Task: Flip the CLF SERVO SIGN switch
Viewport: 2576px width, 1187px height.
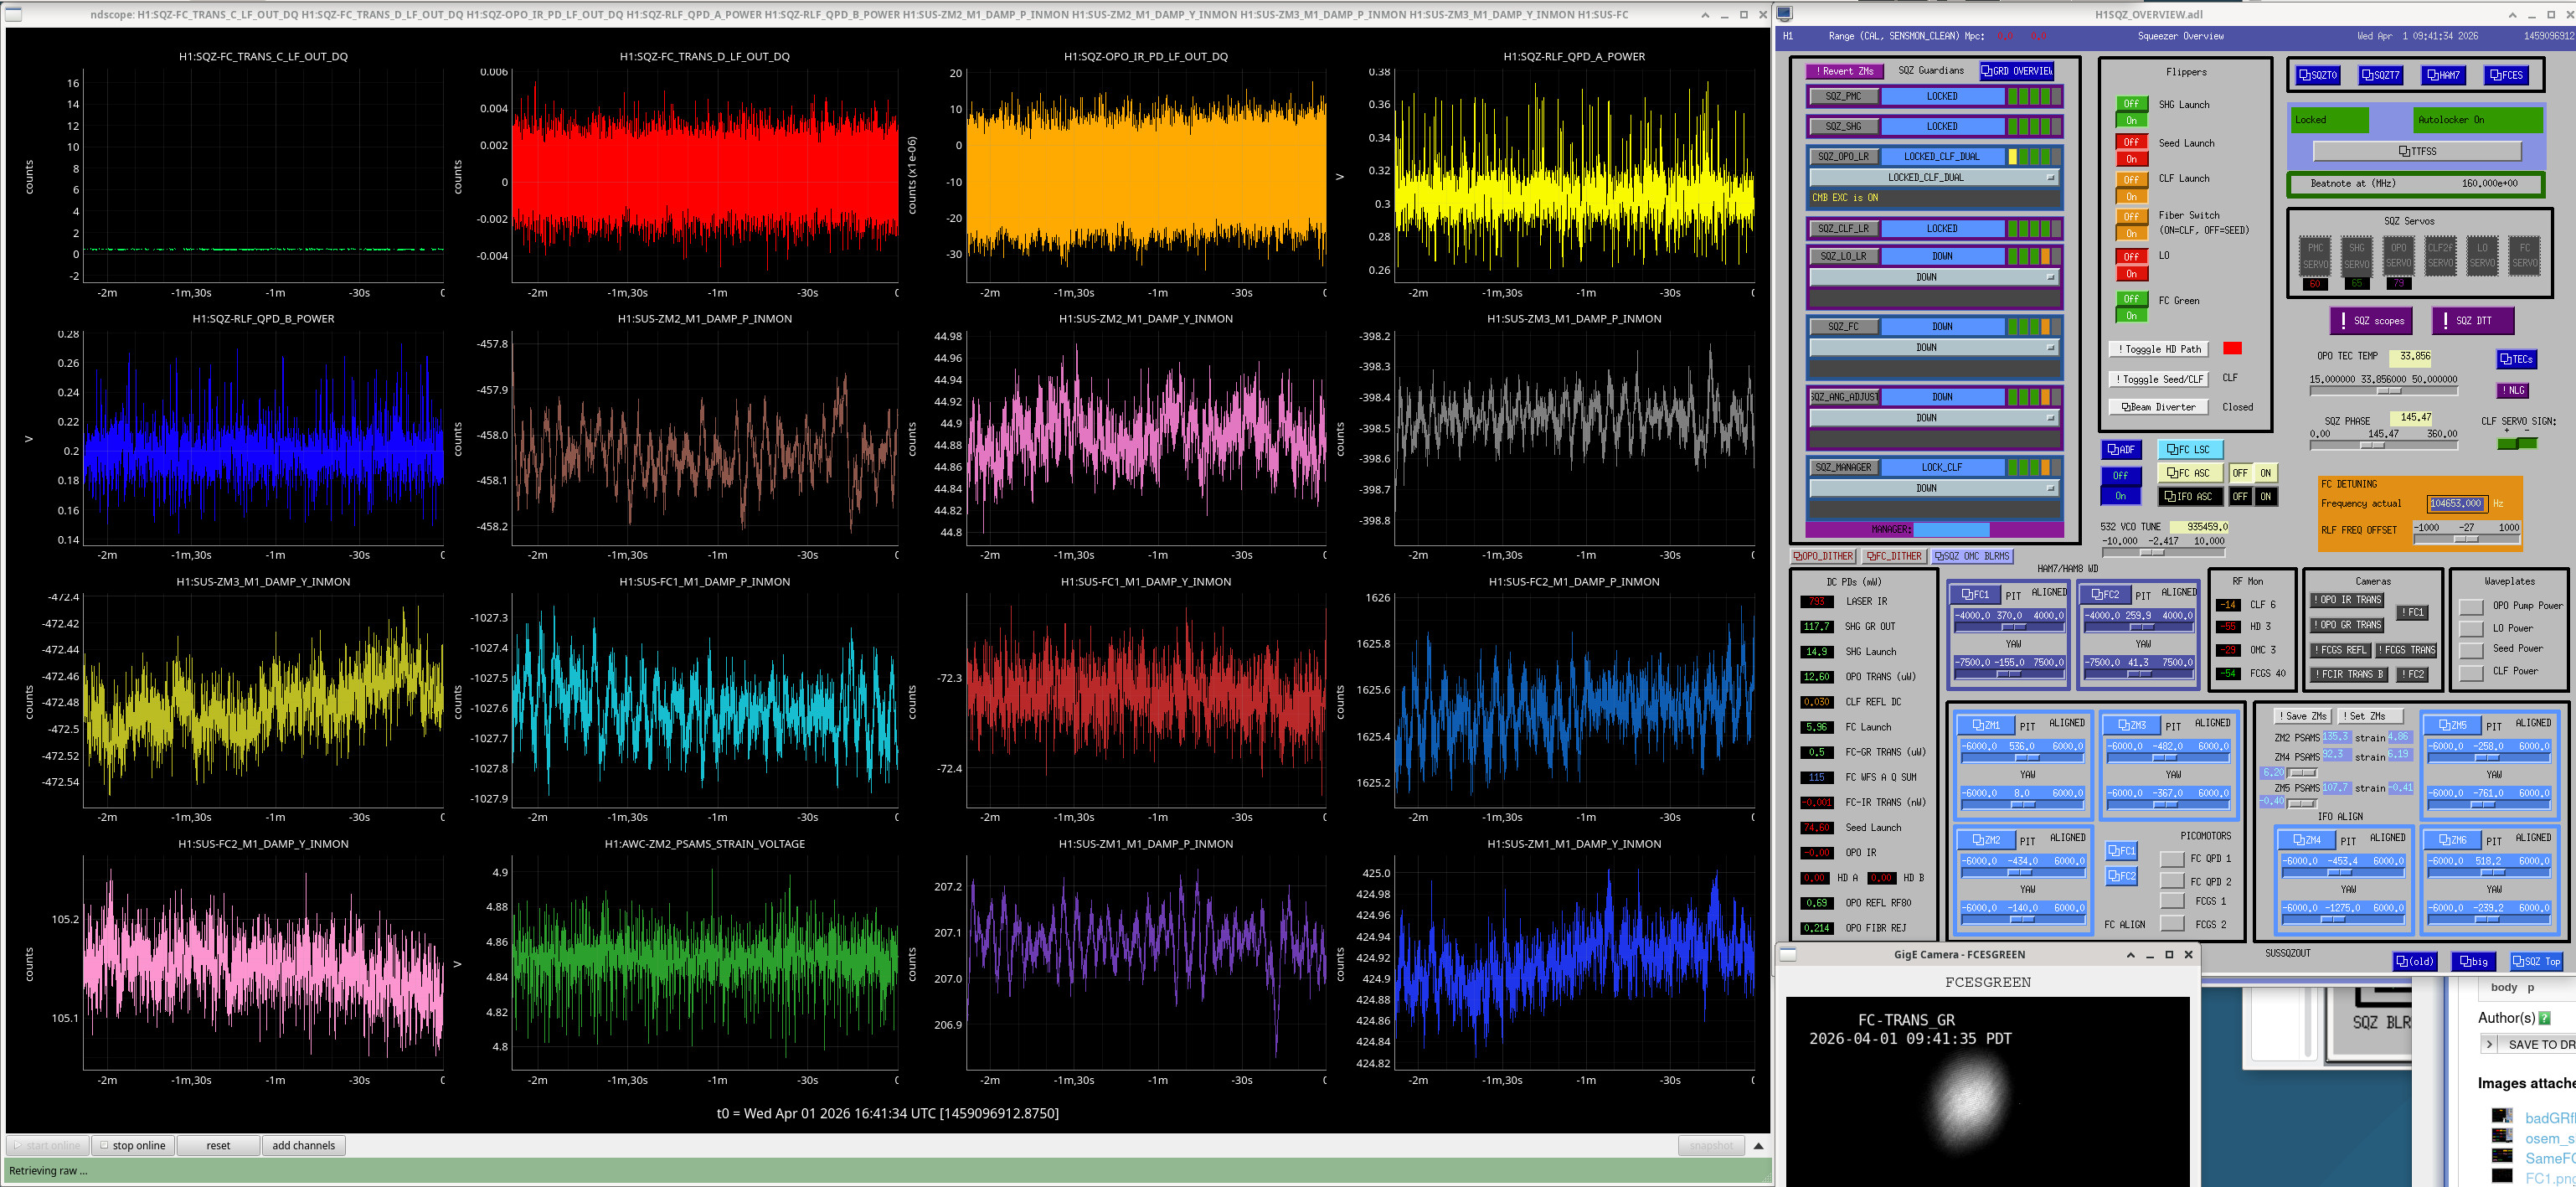Action: point(2516,443)
